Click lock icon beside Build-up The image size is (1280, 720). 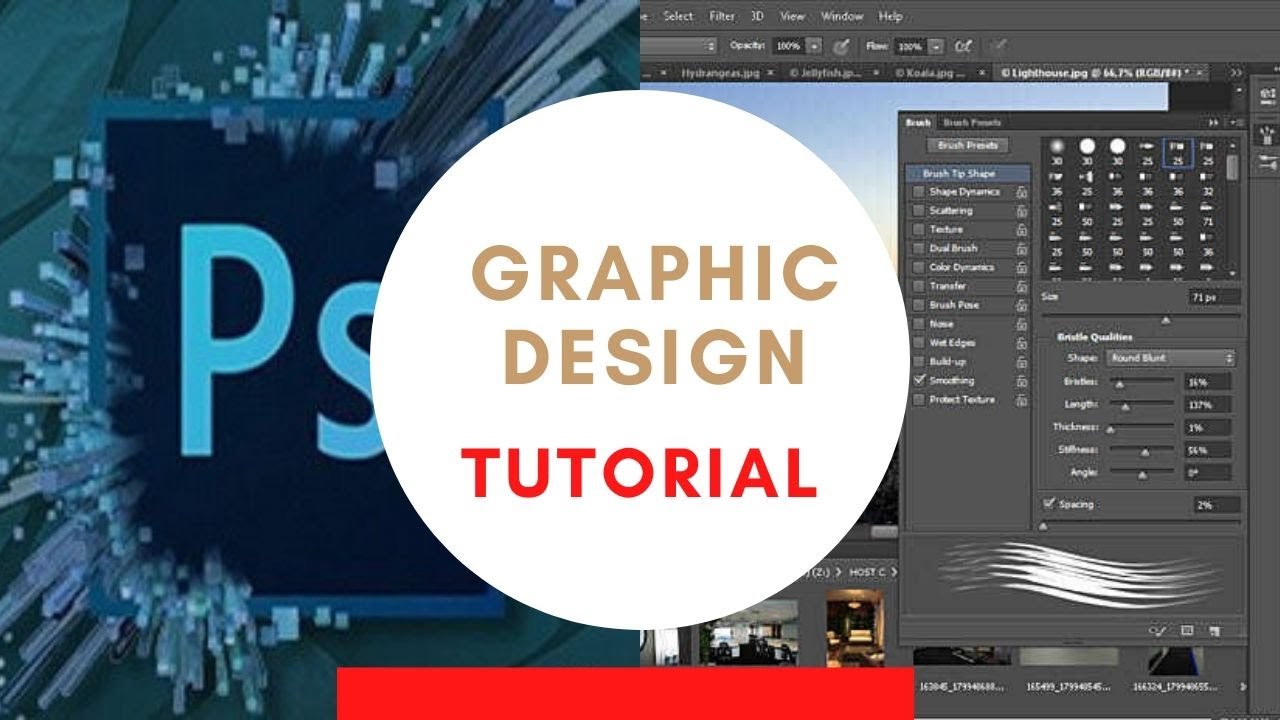point(1021,361)
